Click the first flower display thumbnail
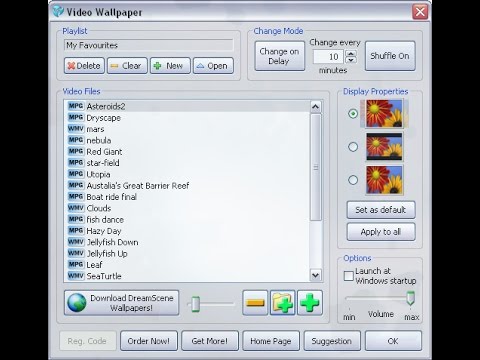This screenshot has width=480, height=360. [x=384, y=114]
